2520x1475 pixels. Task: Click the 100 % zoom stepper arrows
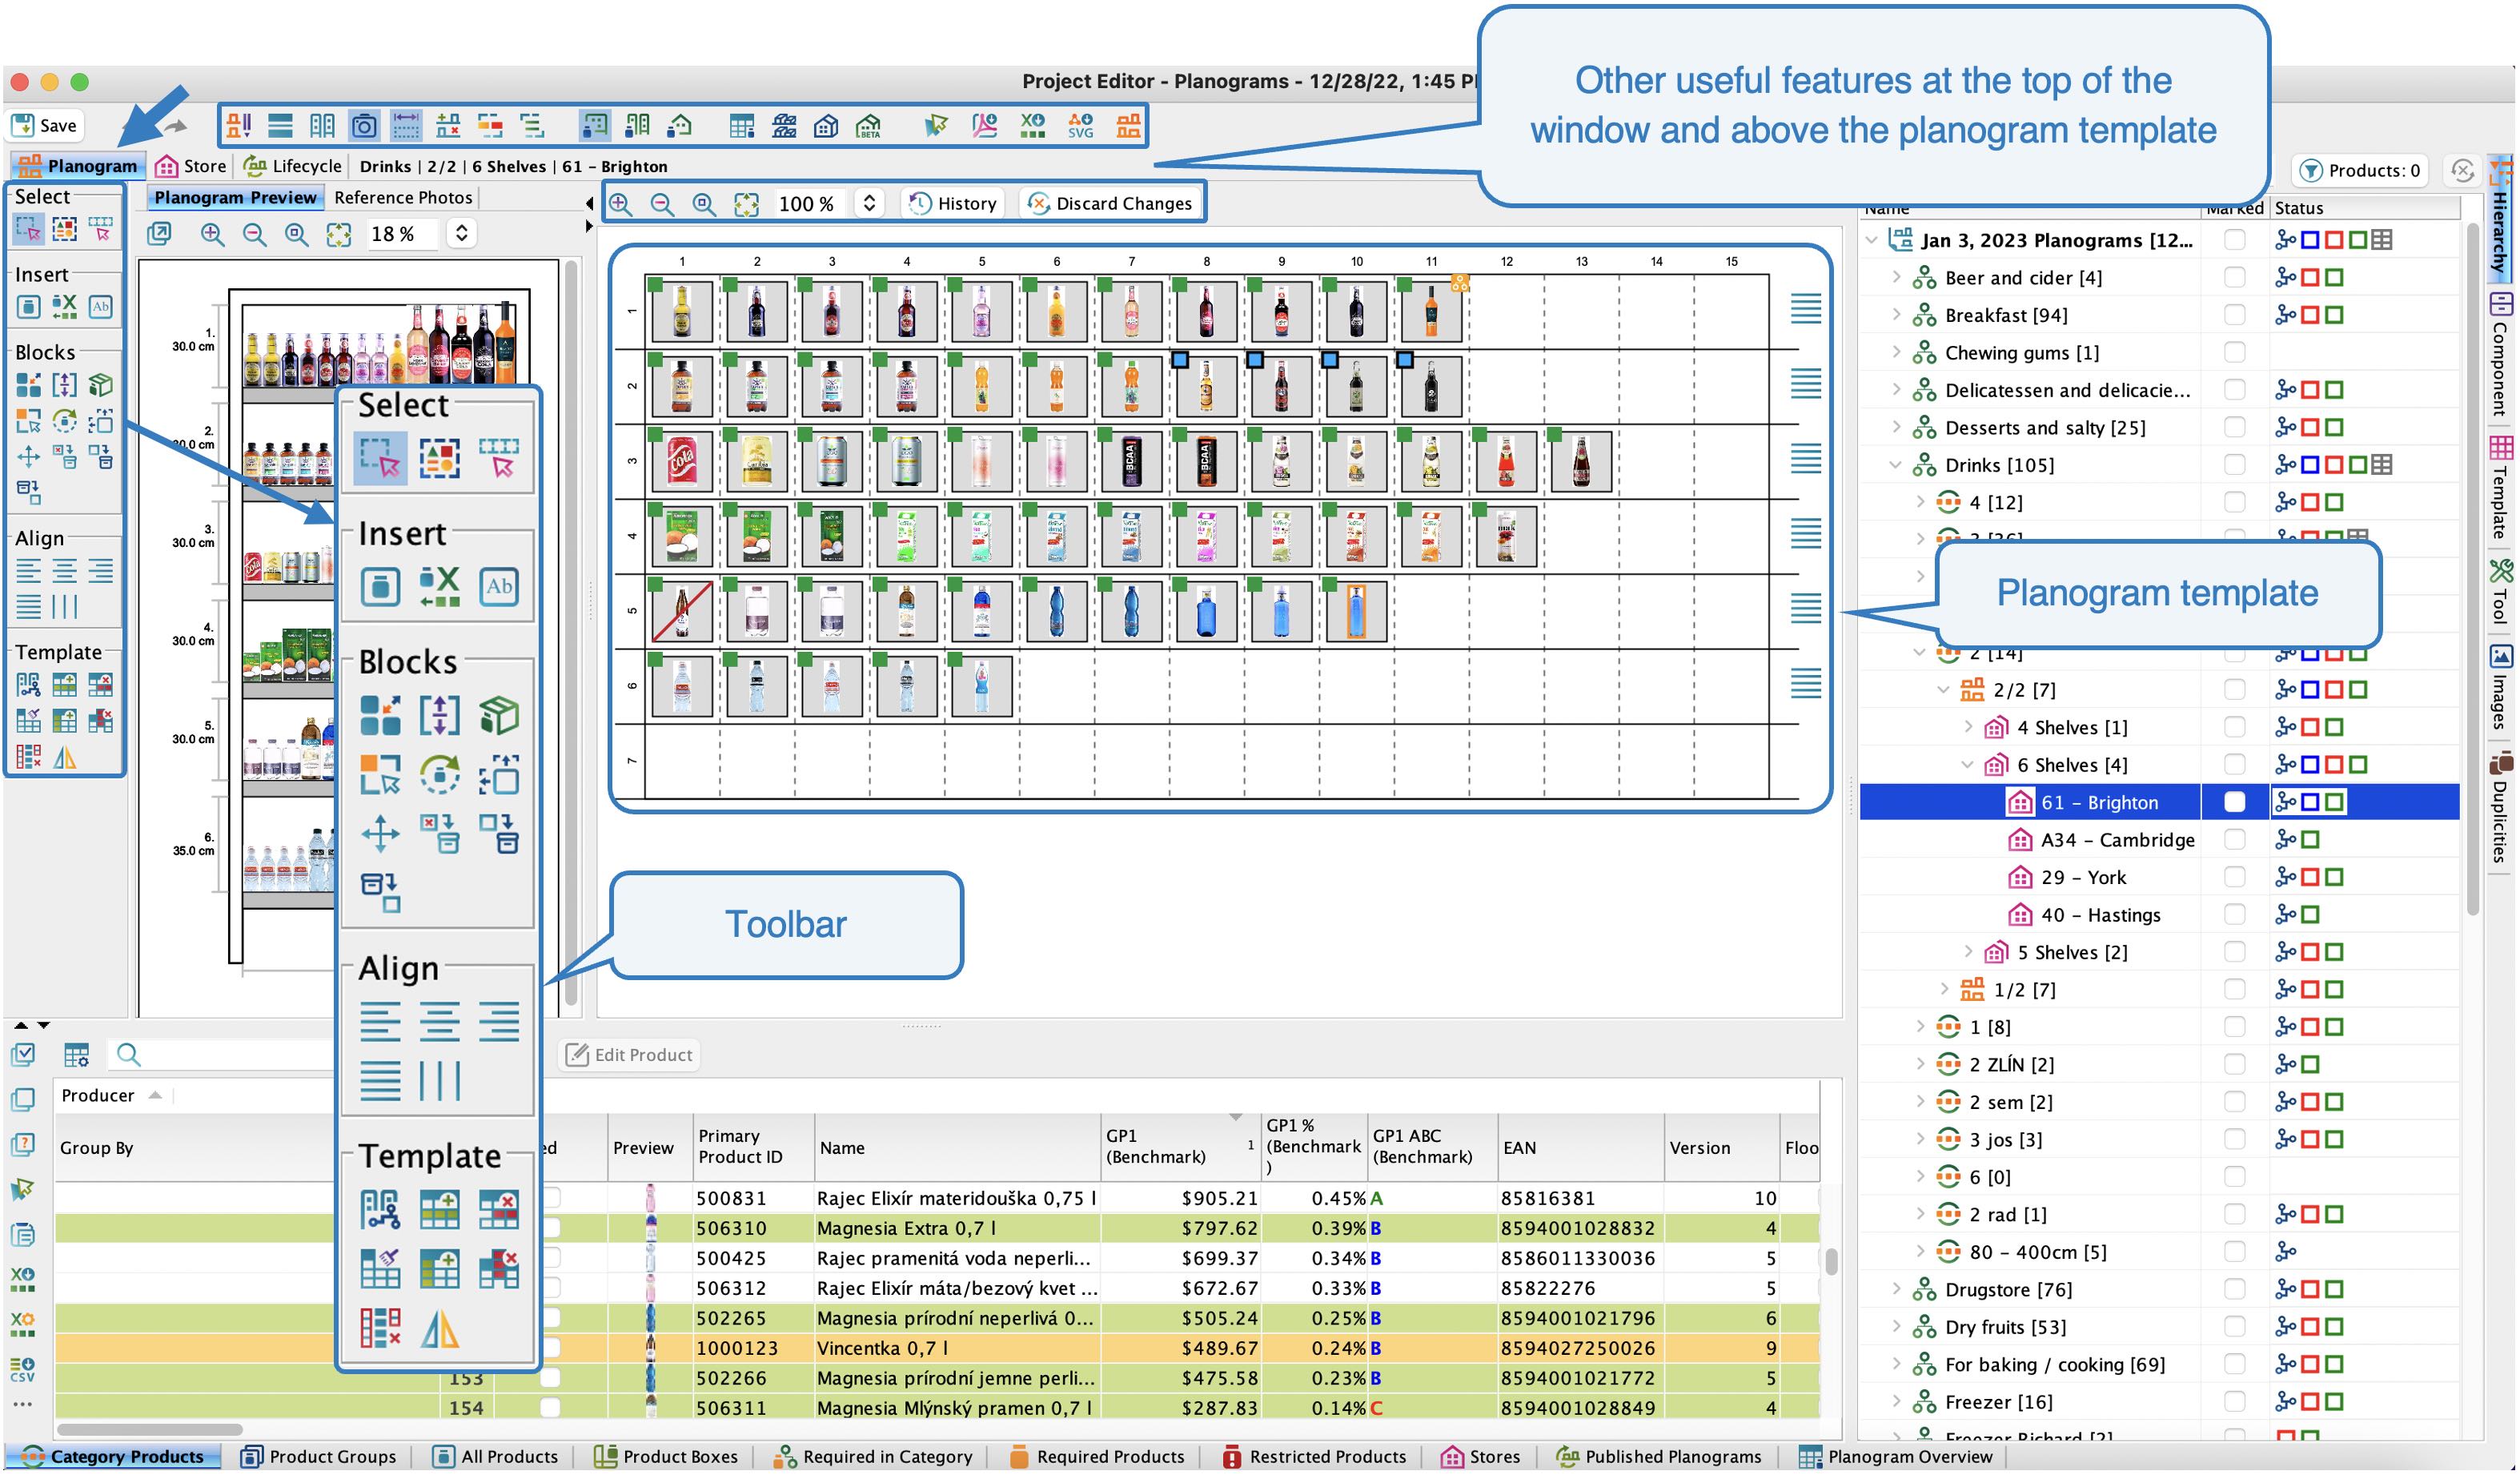(x=869, y=204)
